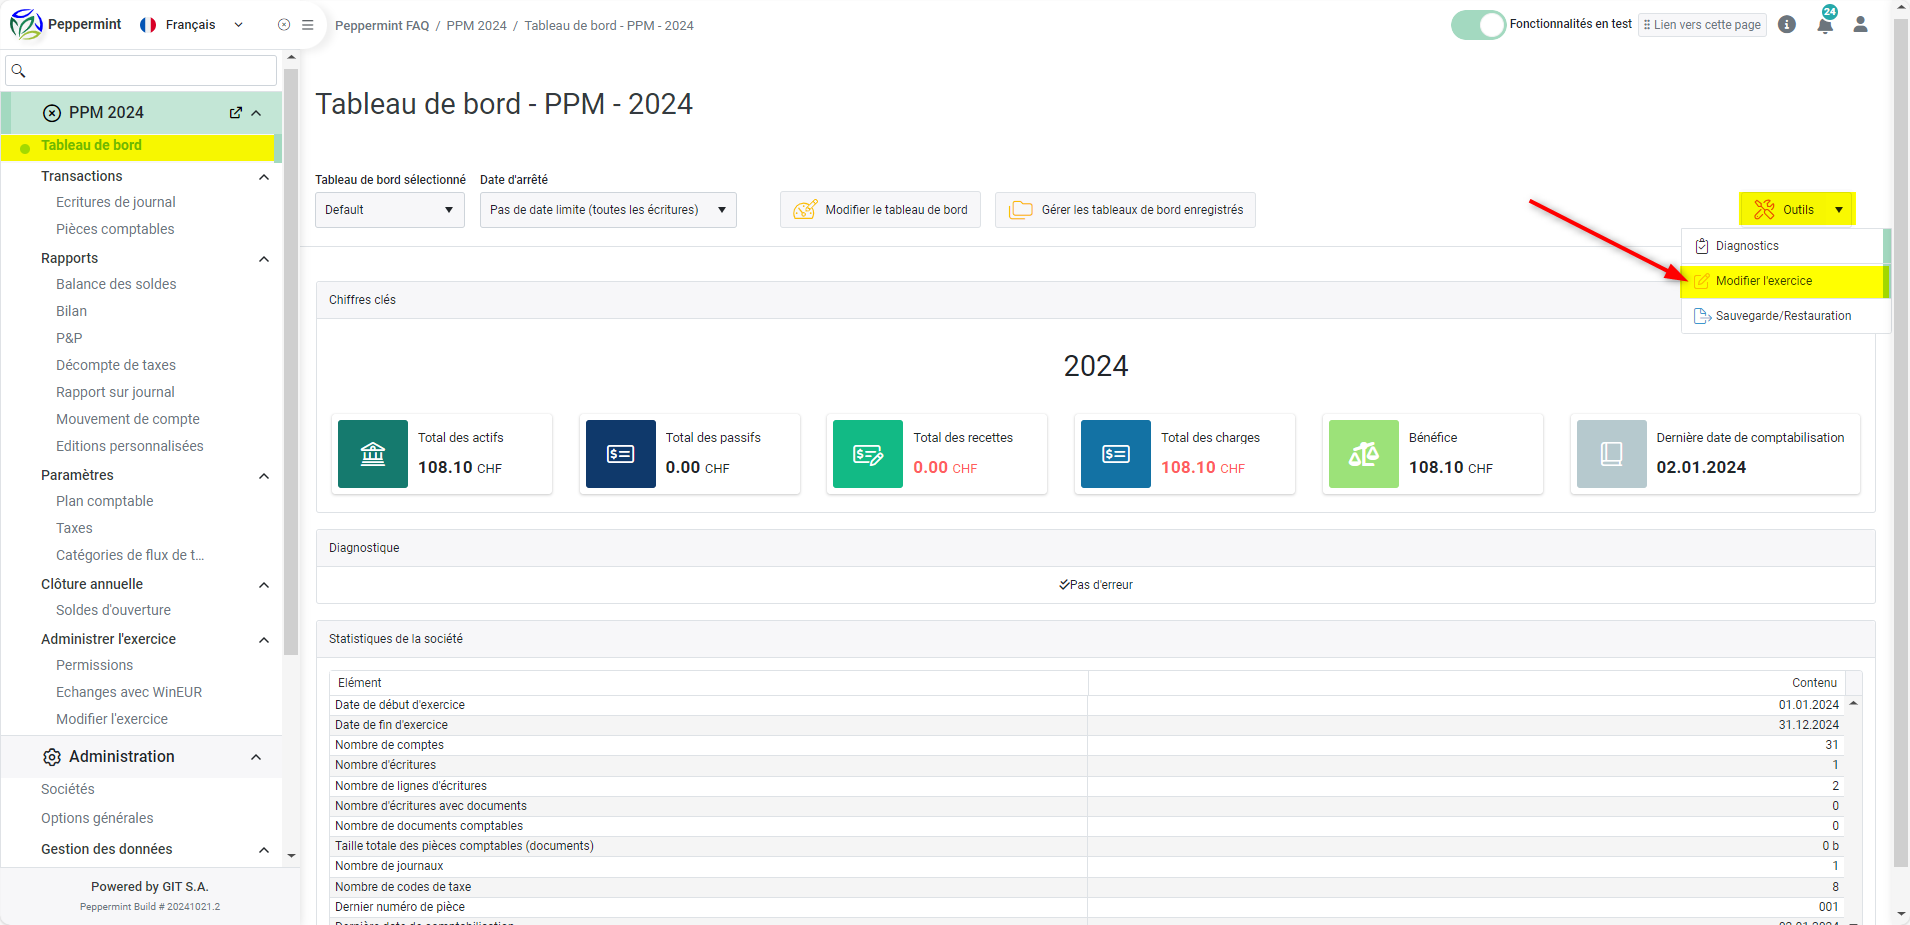
Task: Click the Total des charges icon
Action: coord(1116,454)
